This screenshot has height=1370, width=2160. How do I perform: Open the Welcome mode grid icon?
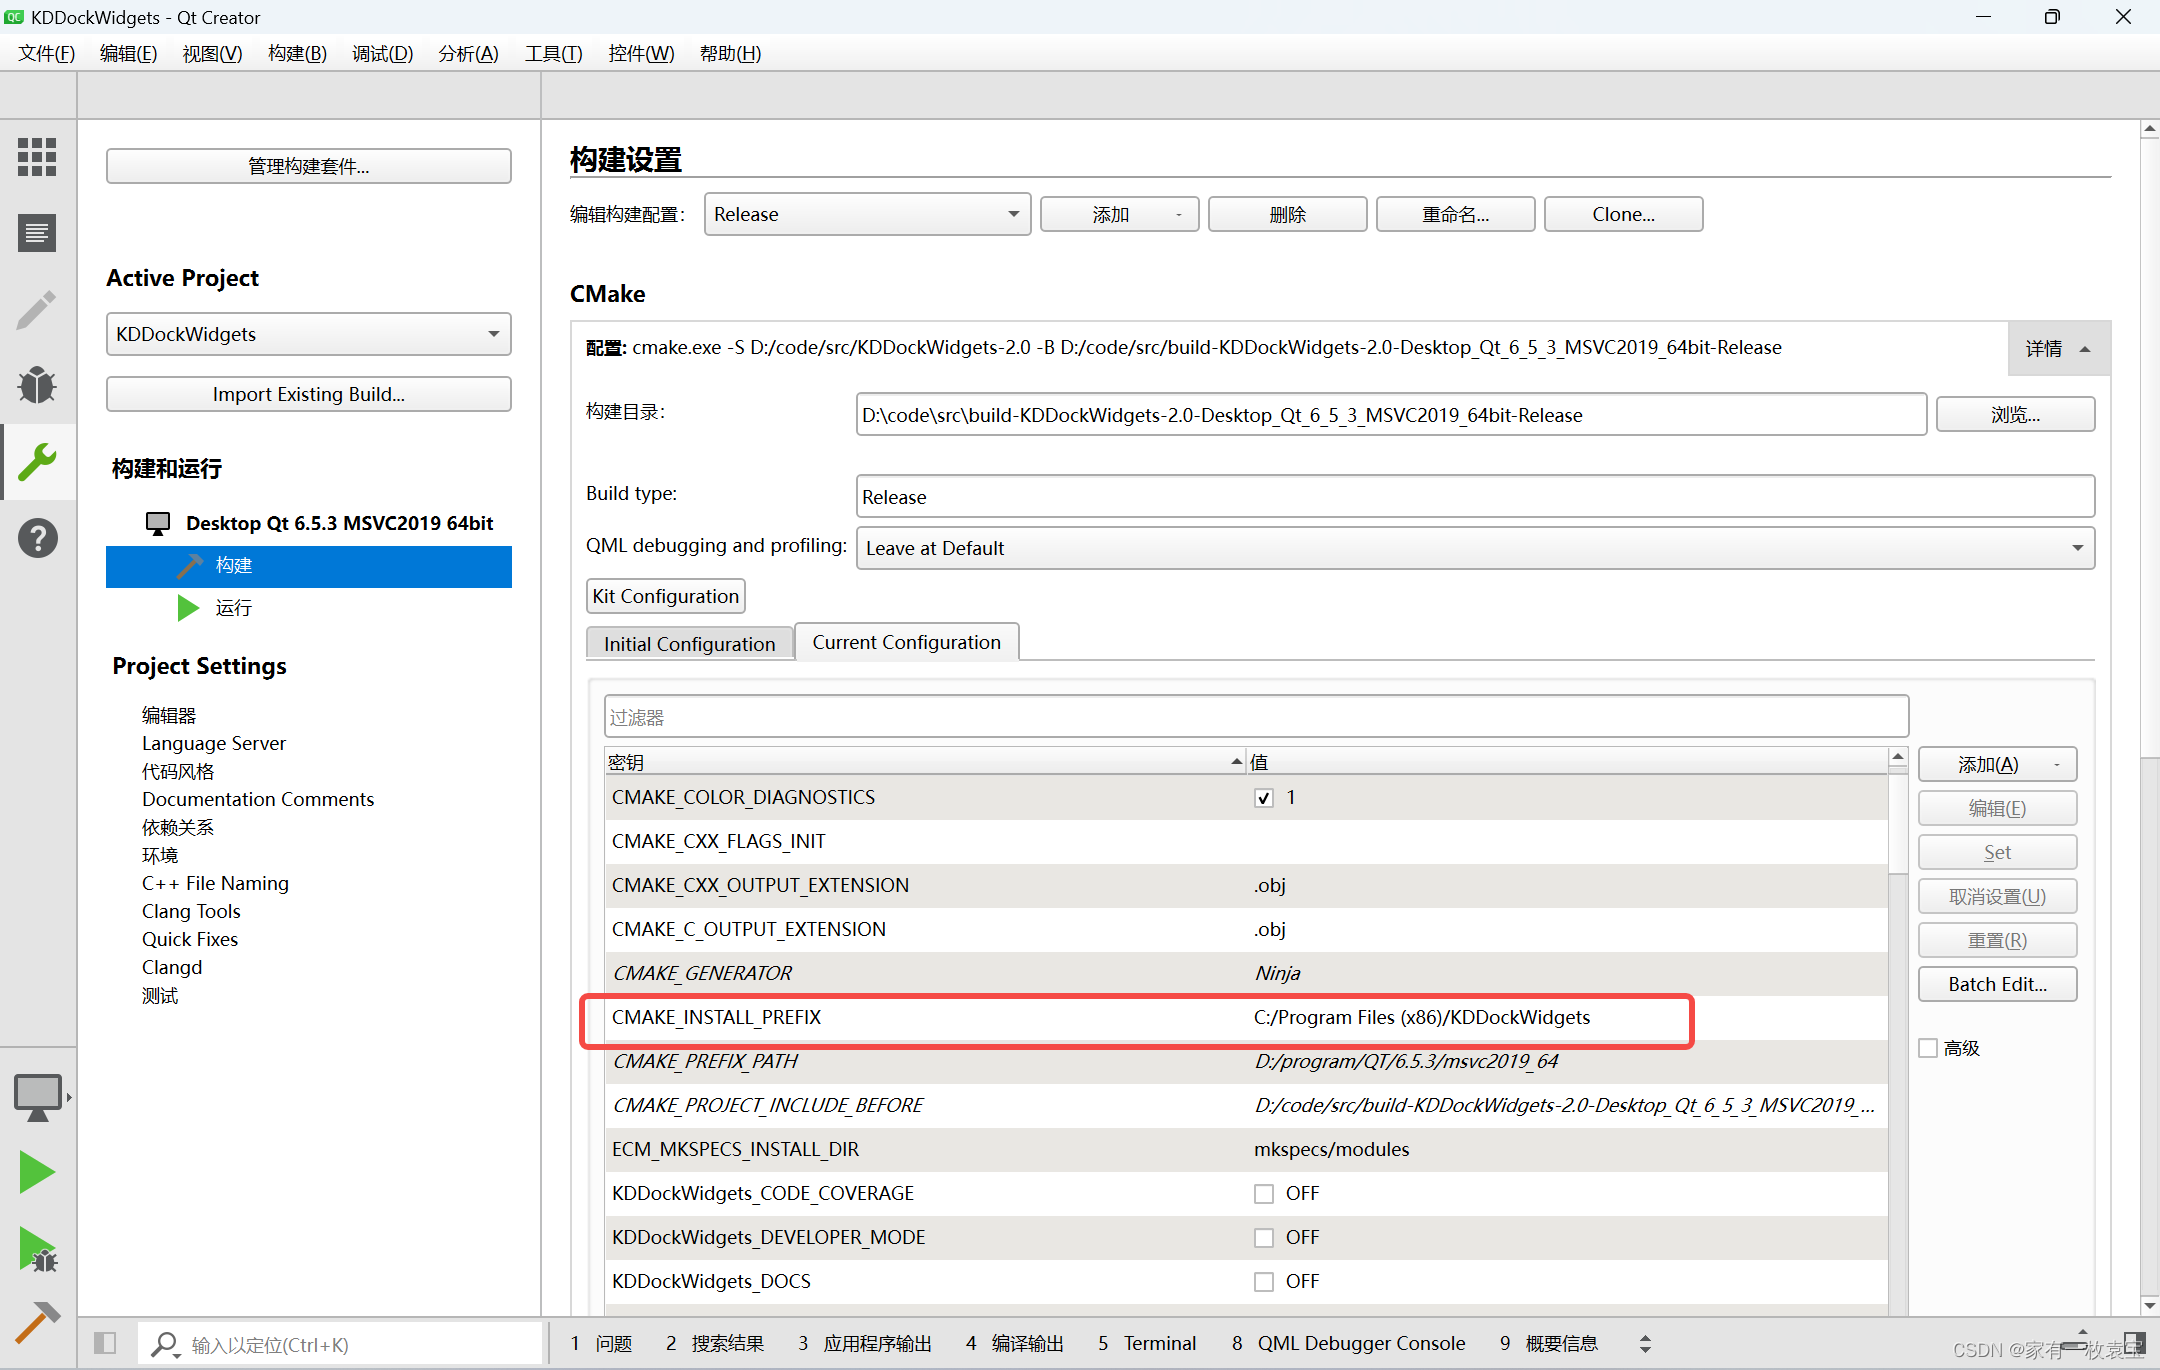click(x=37, y=157)
